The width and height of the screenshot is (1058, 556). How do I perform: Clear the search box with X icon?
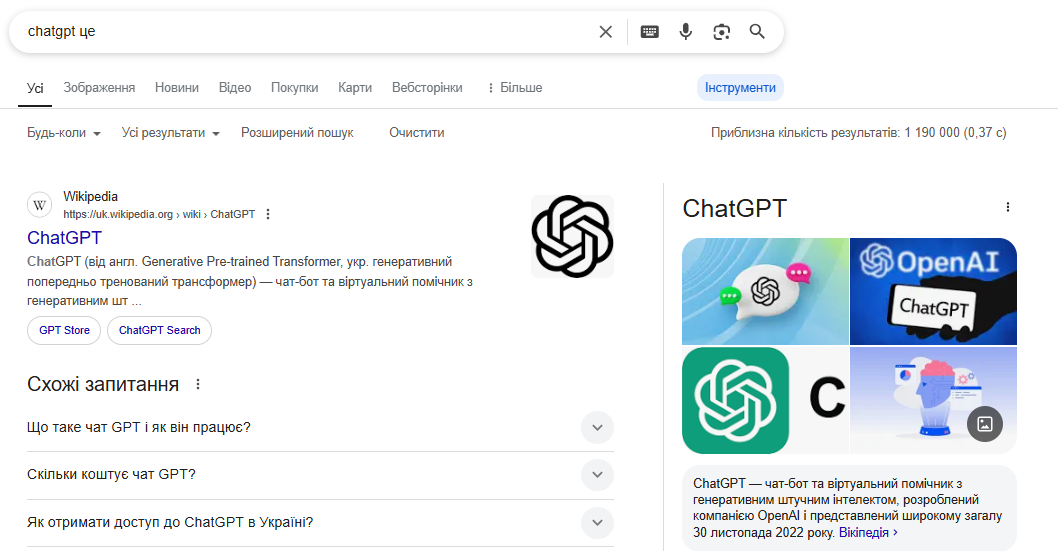[605, 32]
